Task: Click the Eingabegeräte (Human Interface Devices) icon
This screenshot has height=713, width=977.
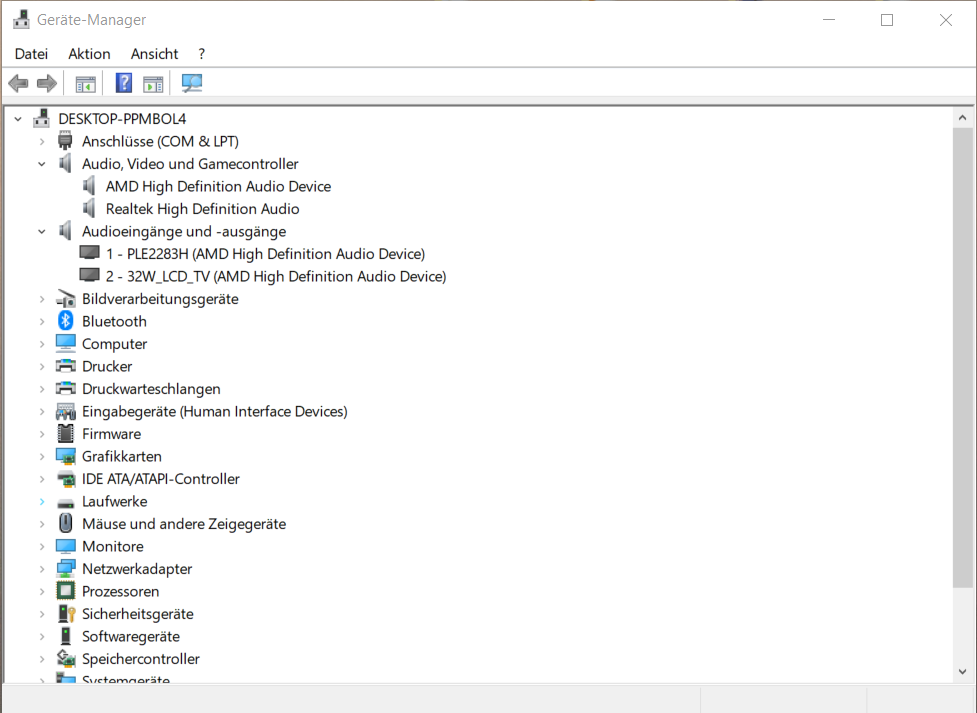Action: click(x=65, y=411)
